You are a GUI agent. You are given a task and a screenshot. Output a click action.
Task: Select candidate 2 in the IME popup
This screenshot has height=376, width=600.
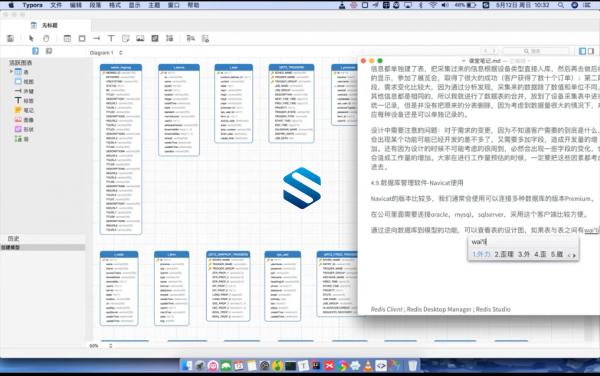[504, 254]
